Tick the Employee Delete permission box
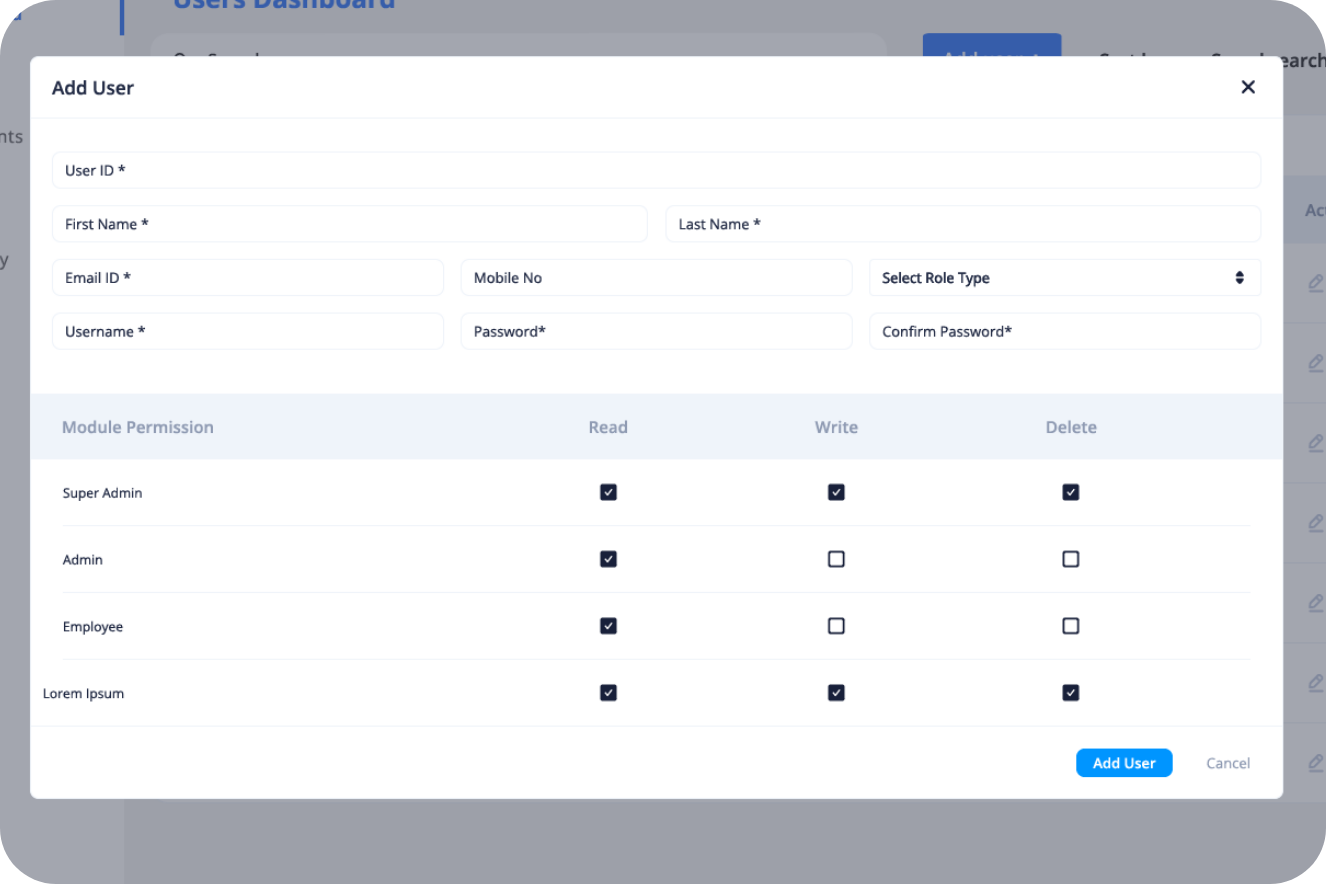This screenshot has height=884, width=1326. coord(1070,626)
